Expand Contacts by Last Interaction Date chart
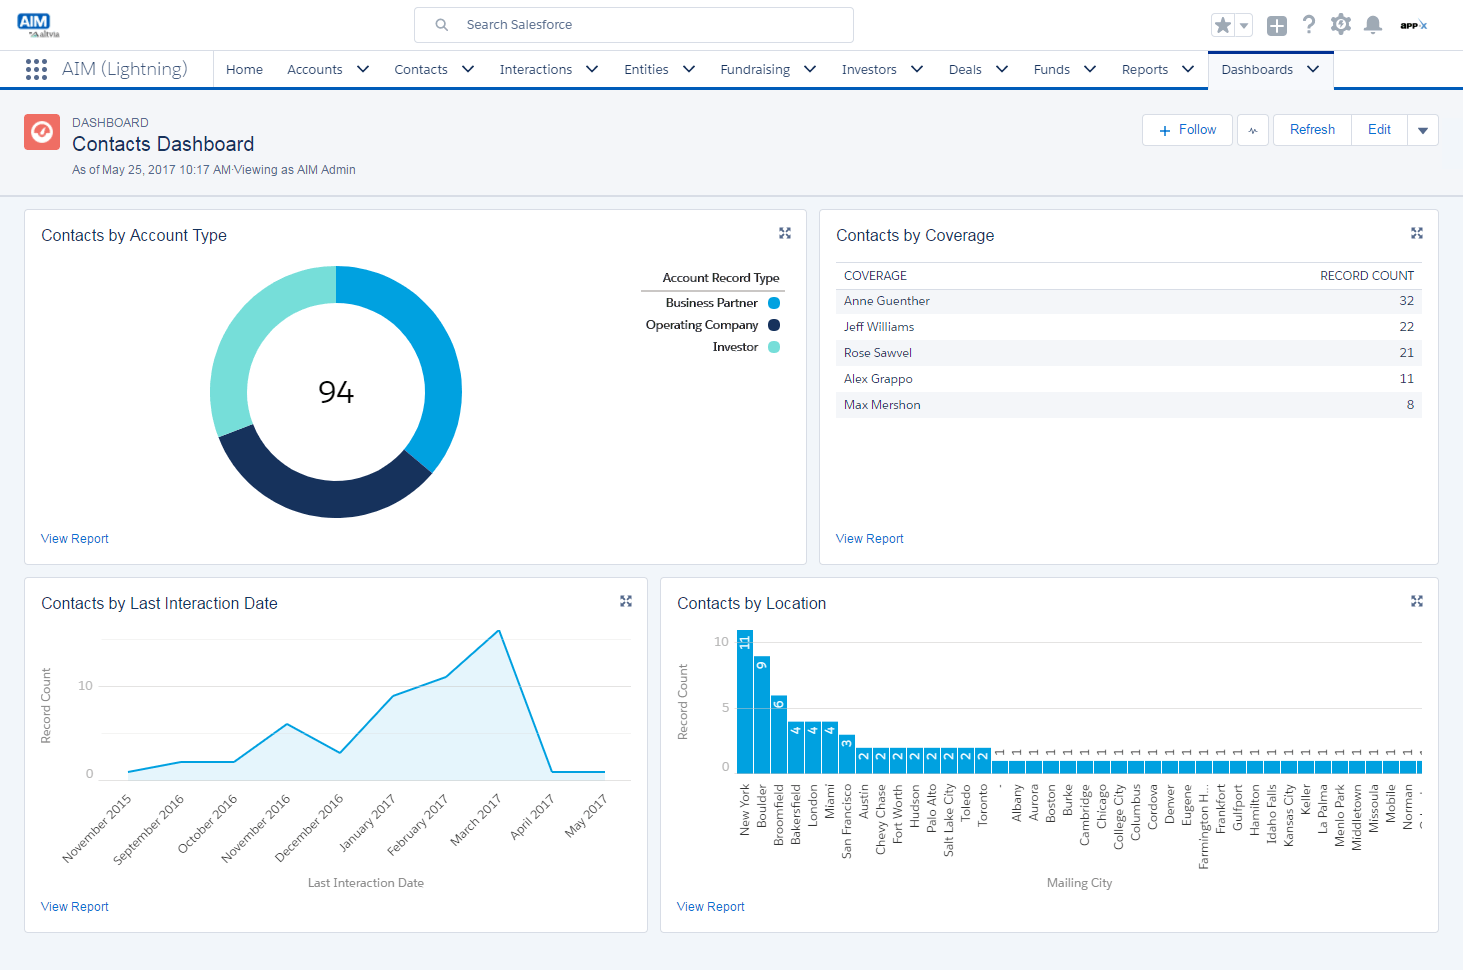Viewport: 1463px width, 970px height. [626, 601]
